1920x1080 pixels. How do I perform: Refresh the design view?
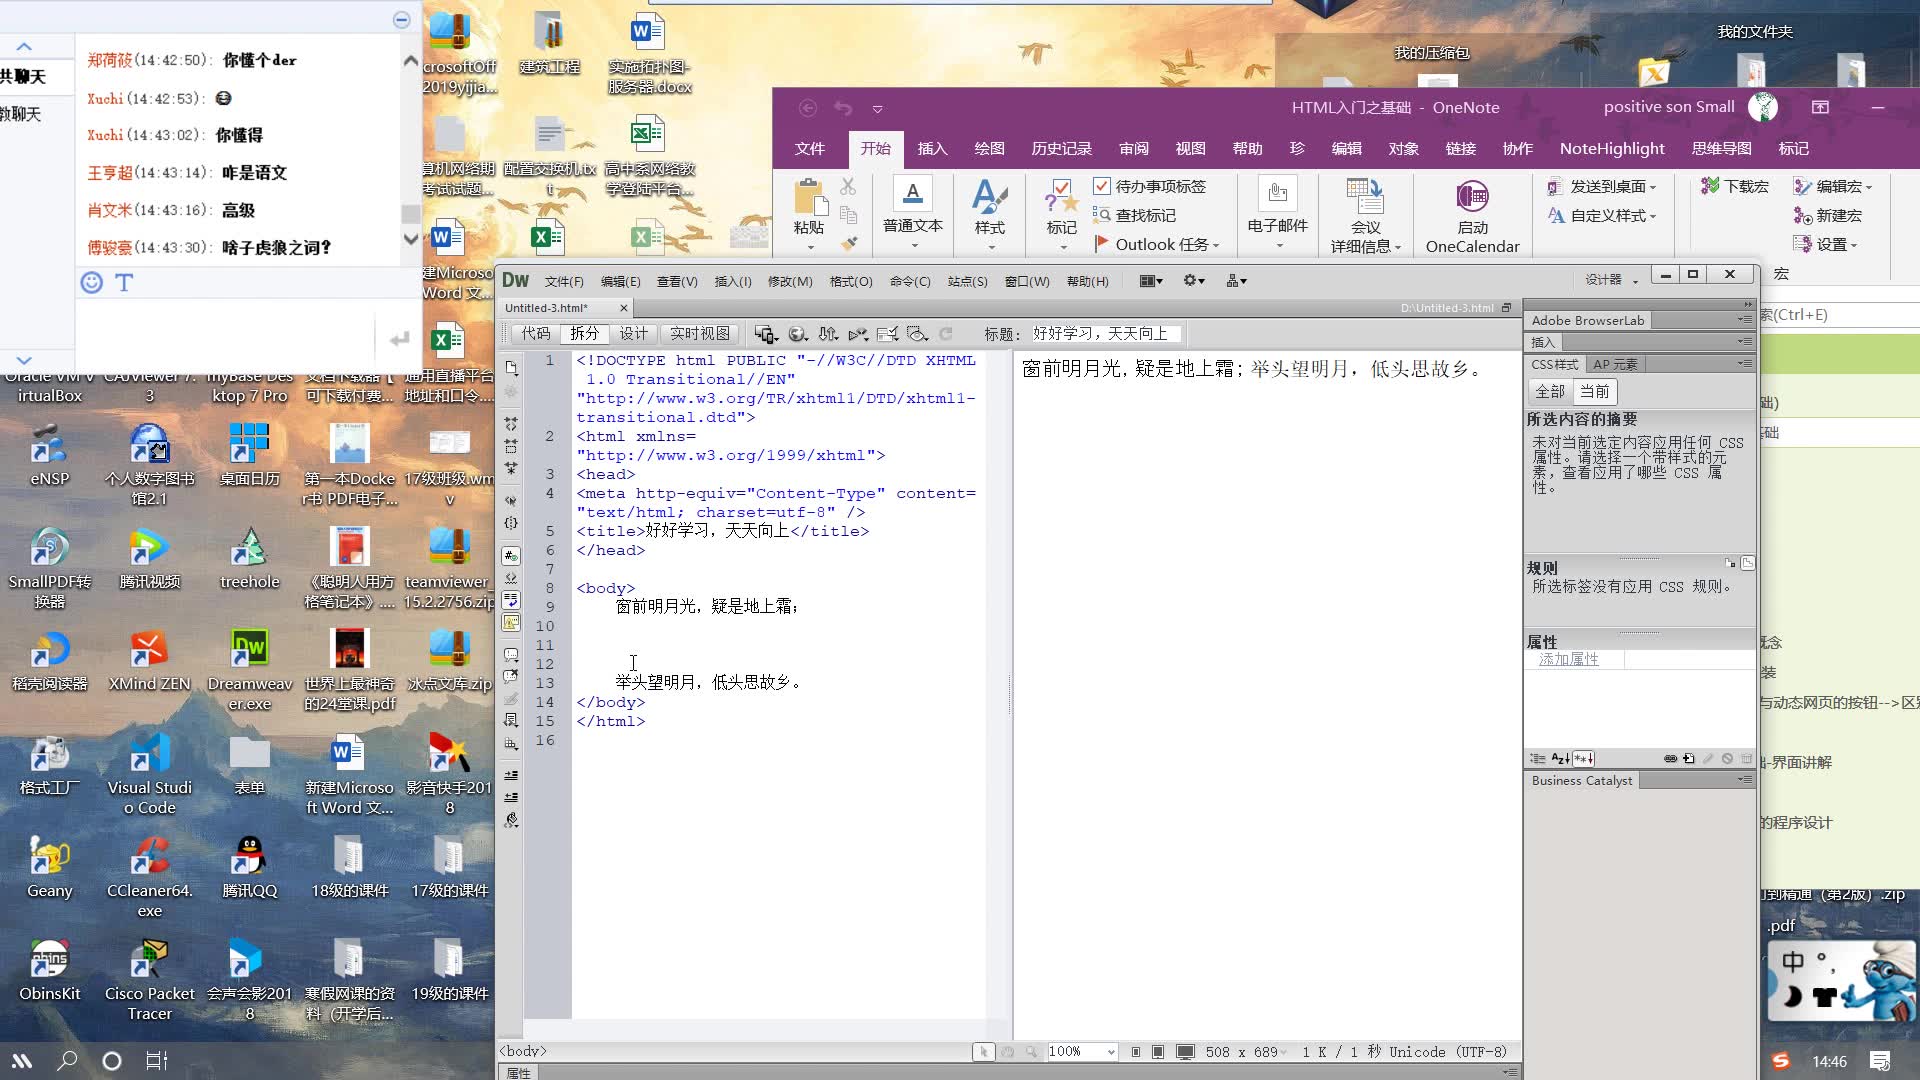coord(946,333)
